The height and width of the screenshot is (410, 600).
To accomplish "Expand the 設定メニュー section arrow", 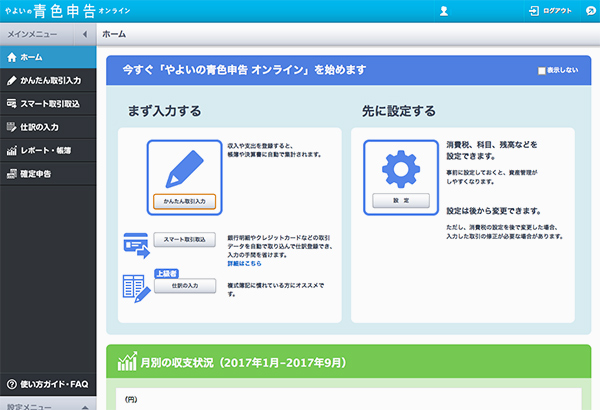I will [x=85, y=407].
